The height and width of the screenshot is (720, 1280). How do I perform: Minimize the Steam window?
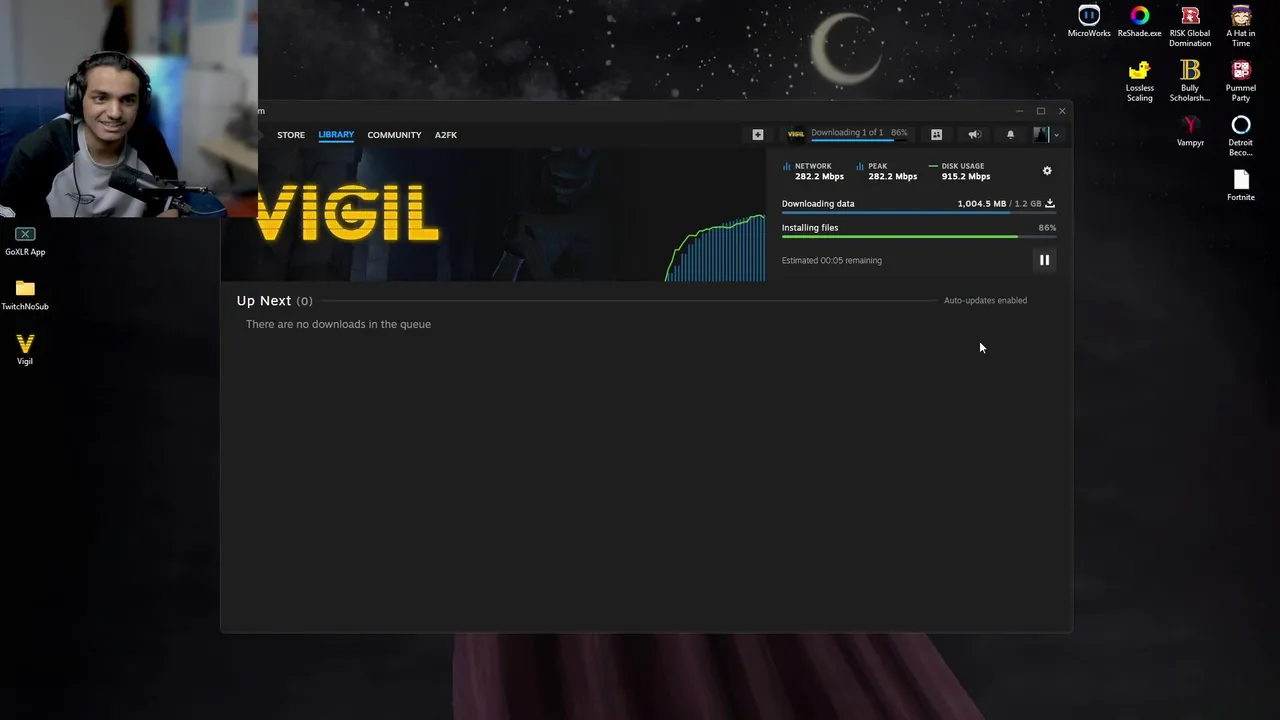click(1019, 111)
